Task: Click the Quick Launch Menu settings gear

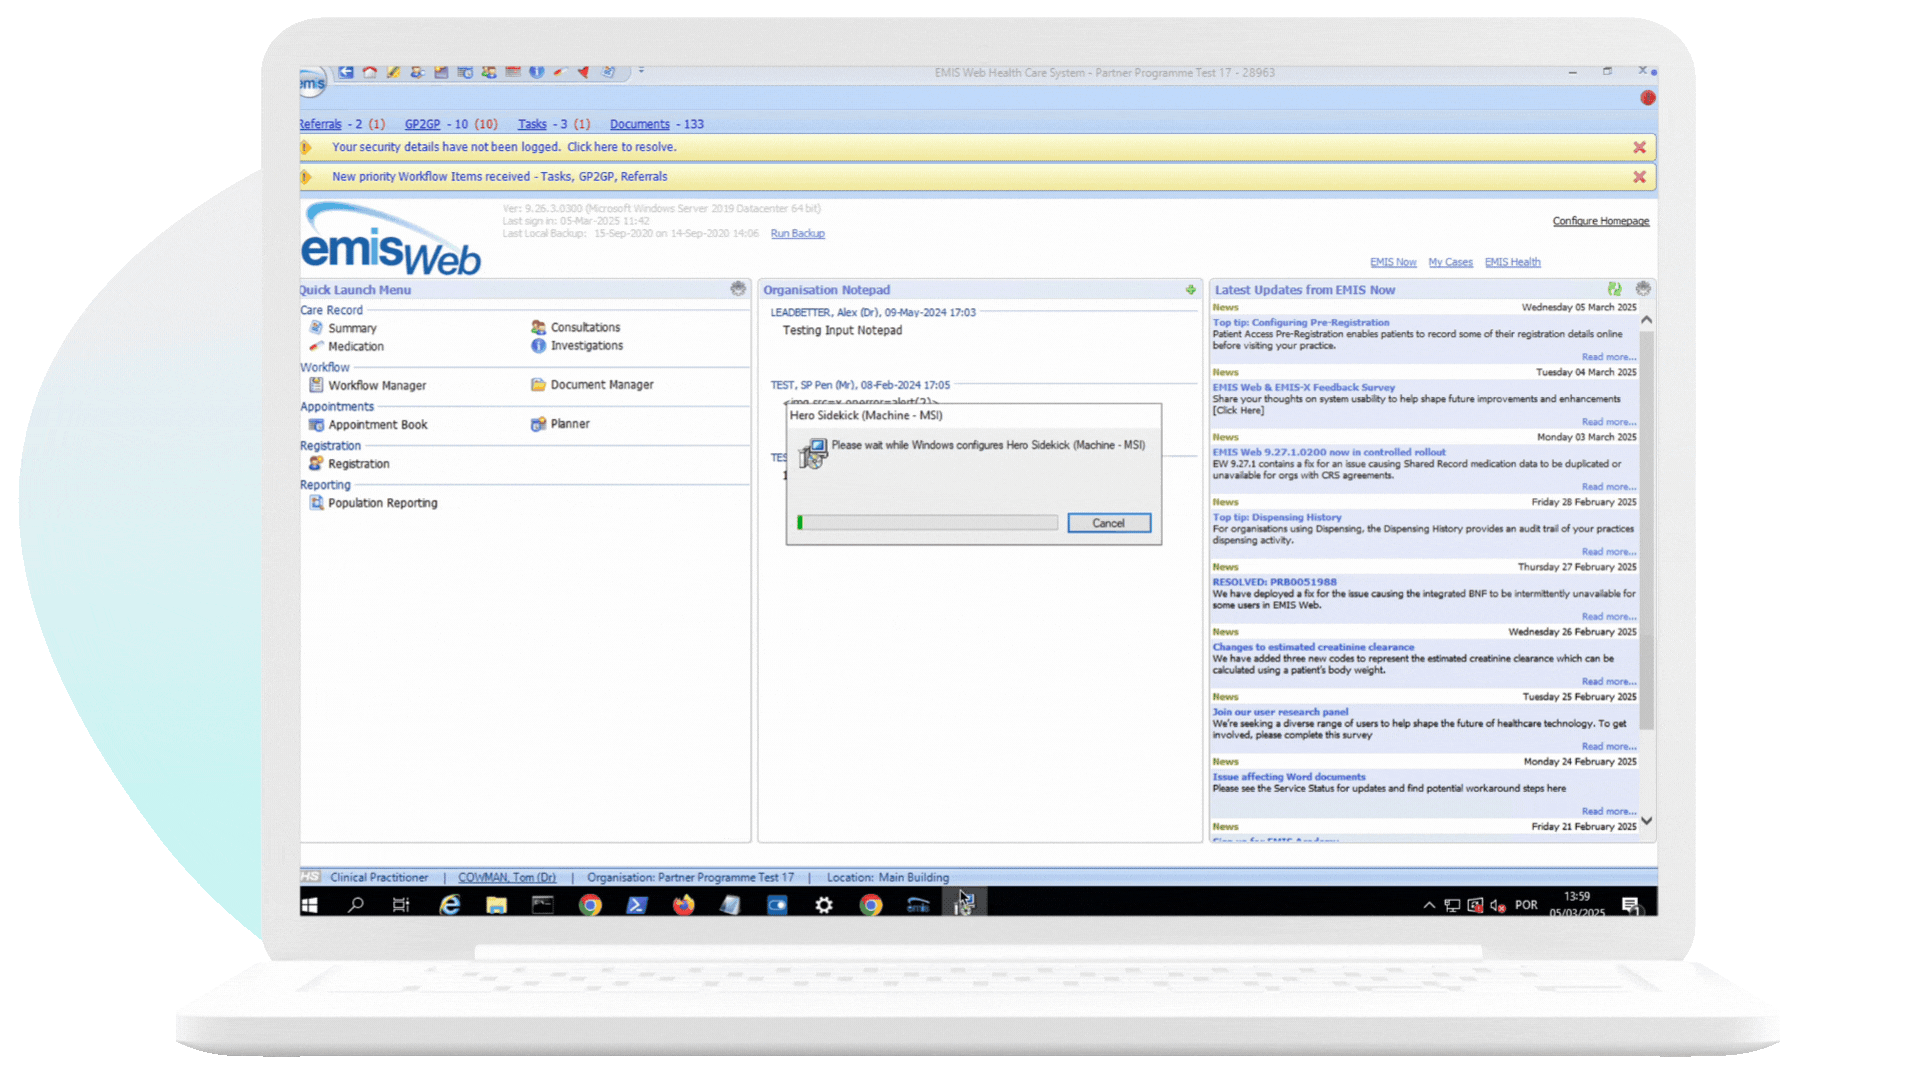Action: coord(738,288)
